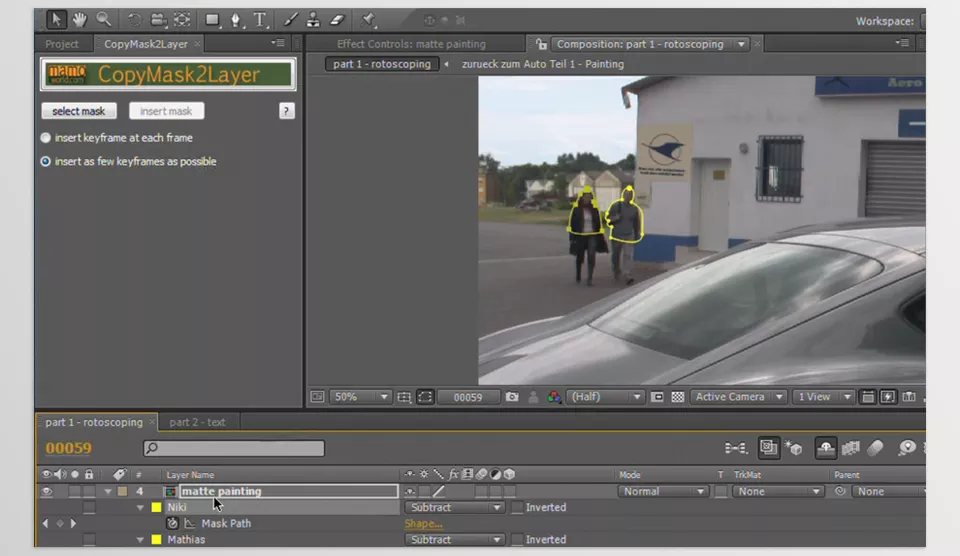The height and width of the screenshot is (556, 960).
Task: Select the CopyMask2Layer panel tab
Action: (146, 44)
